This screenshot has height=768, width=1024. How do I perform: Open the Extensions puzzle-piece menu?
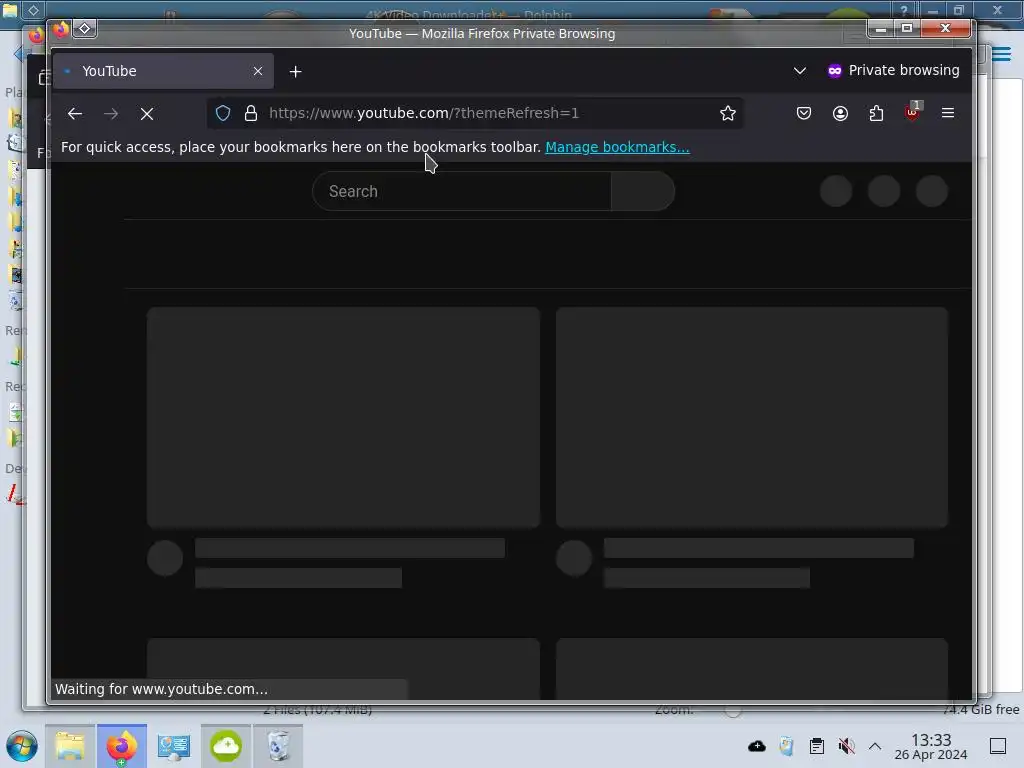pyautogui.click(x=876, y=113)
